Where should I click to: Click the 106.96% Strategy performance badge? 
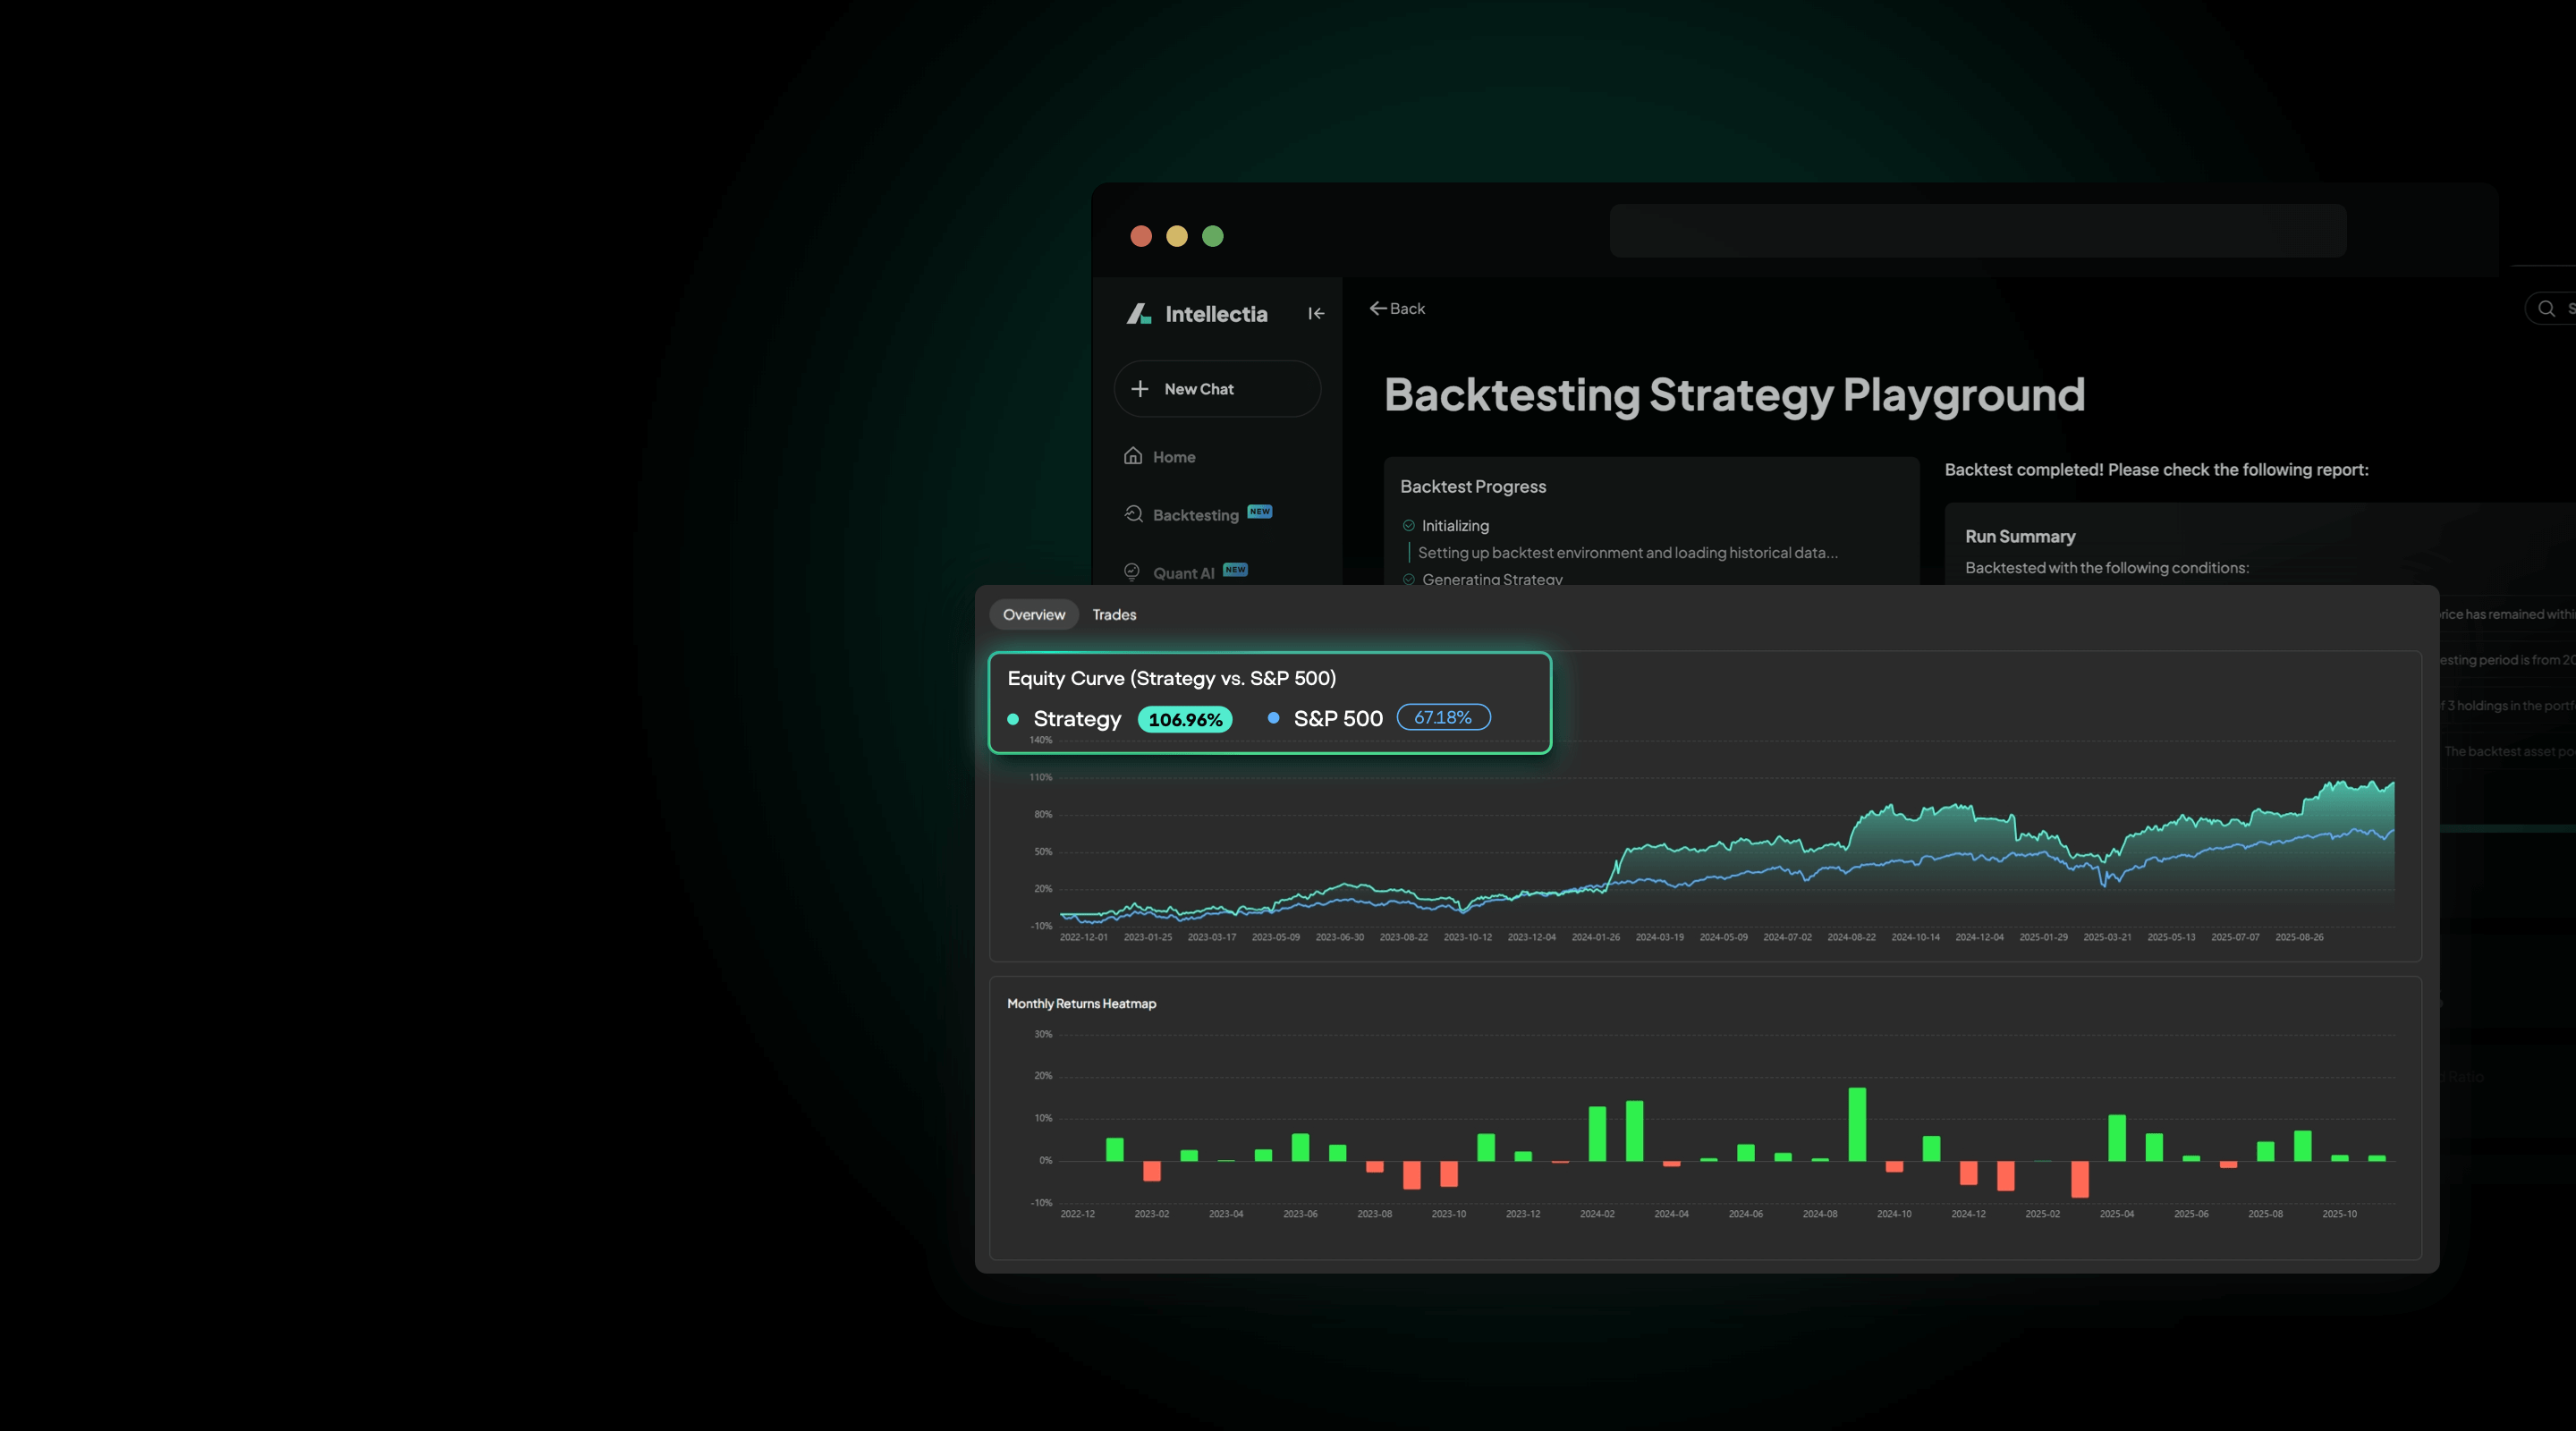point(1184,719)
